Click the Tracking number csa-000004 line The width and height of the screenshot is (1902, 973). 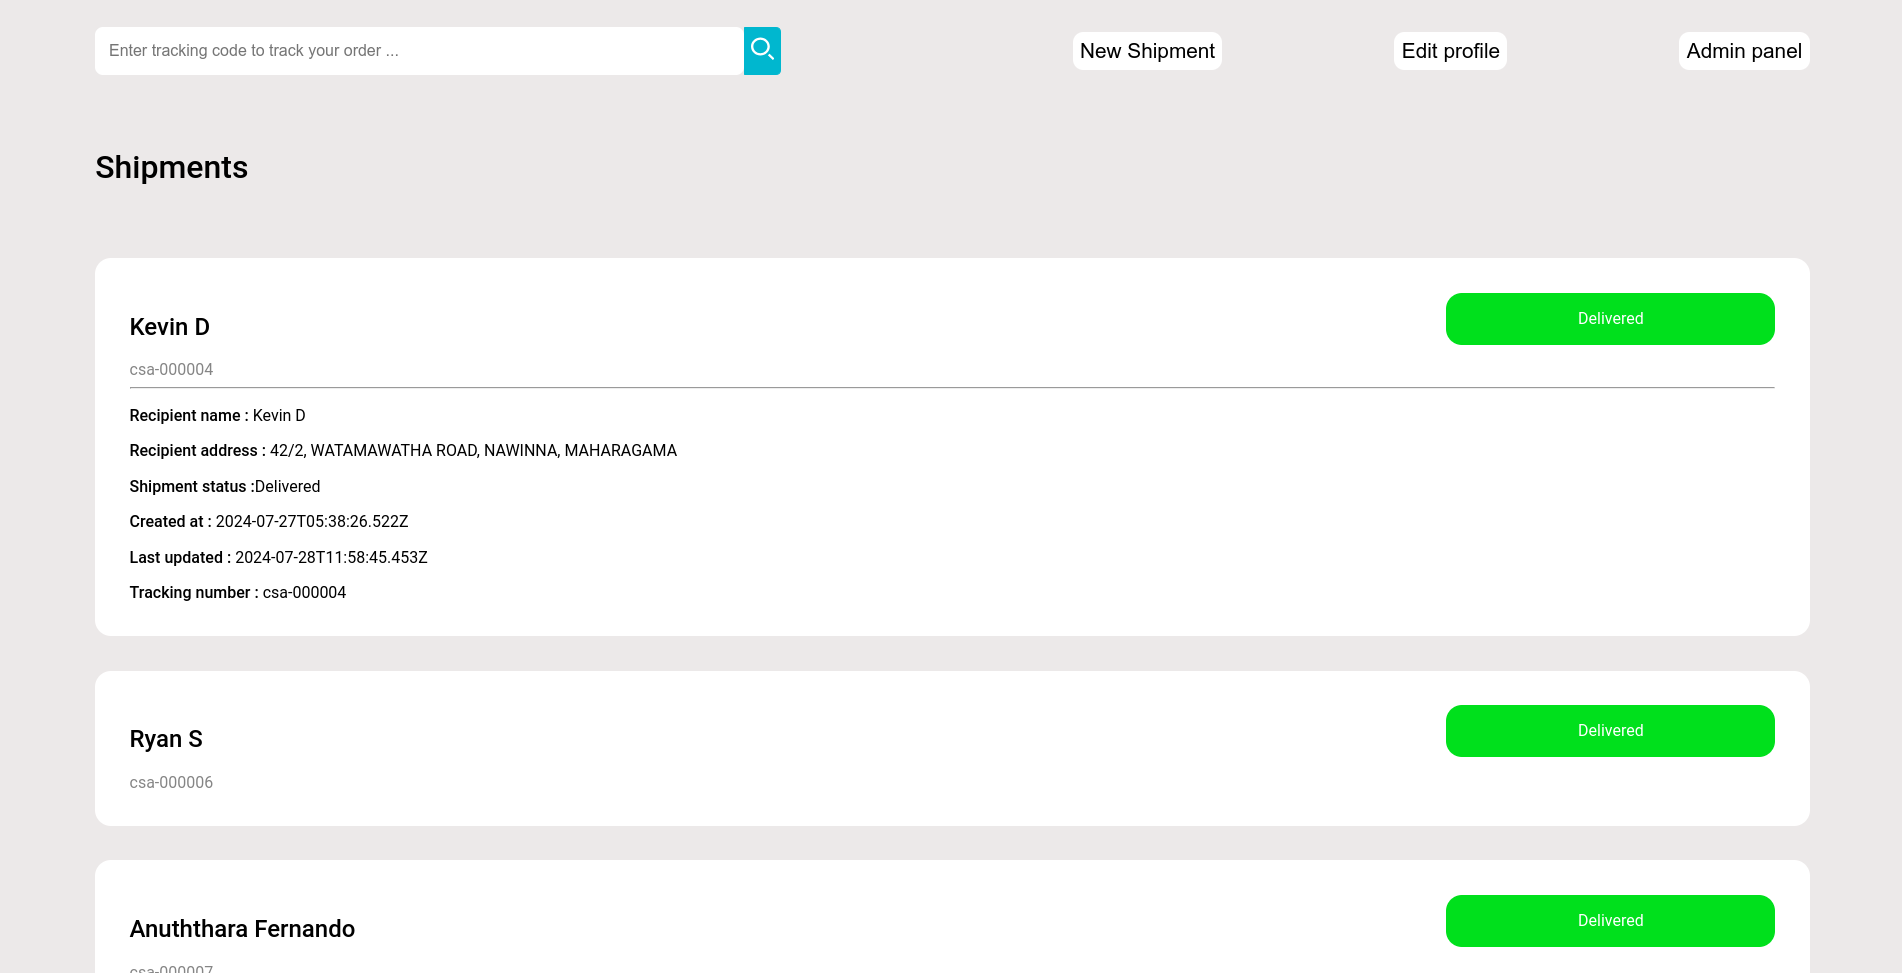[x=238, y=593]
